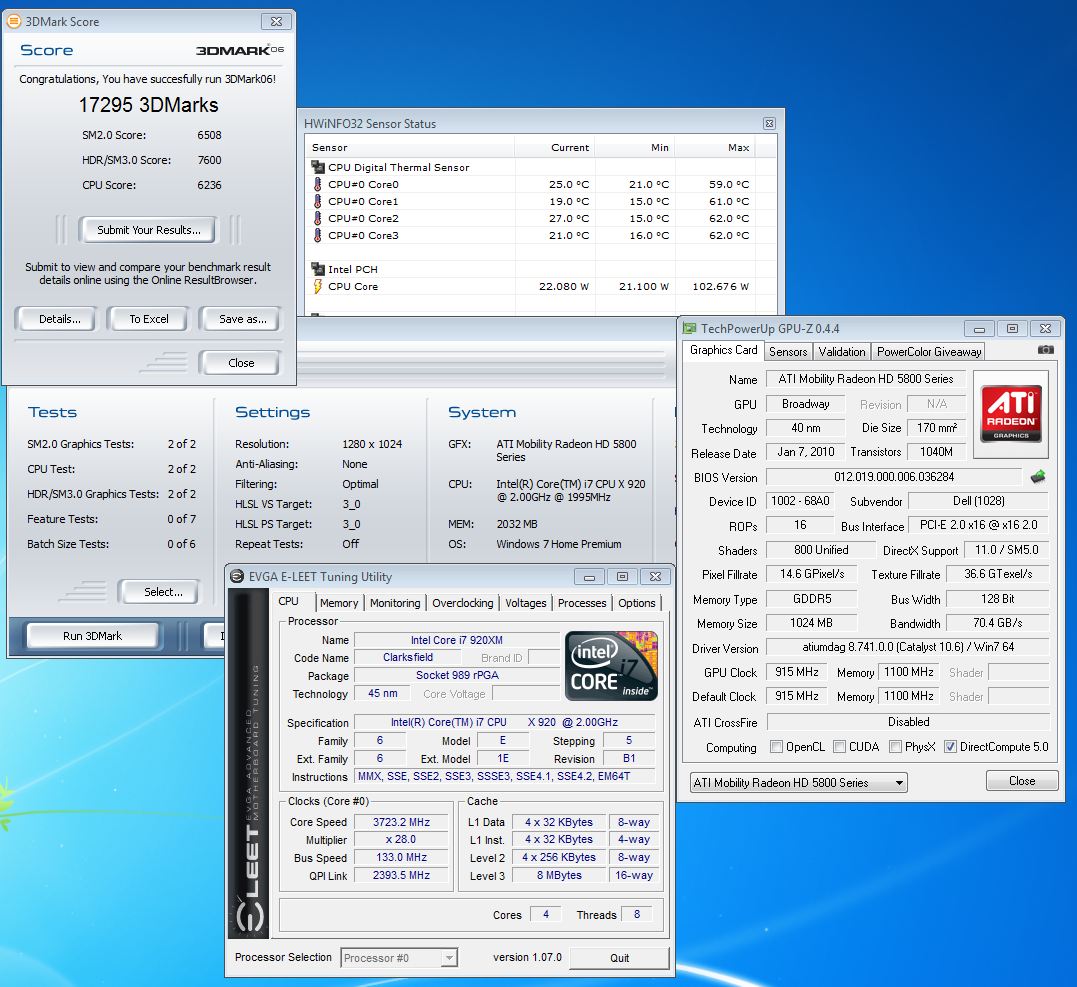Screen dimensions: 1077x987
Task: Click the EVGA E-LEET title bar icon
Action: point(237,576)
